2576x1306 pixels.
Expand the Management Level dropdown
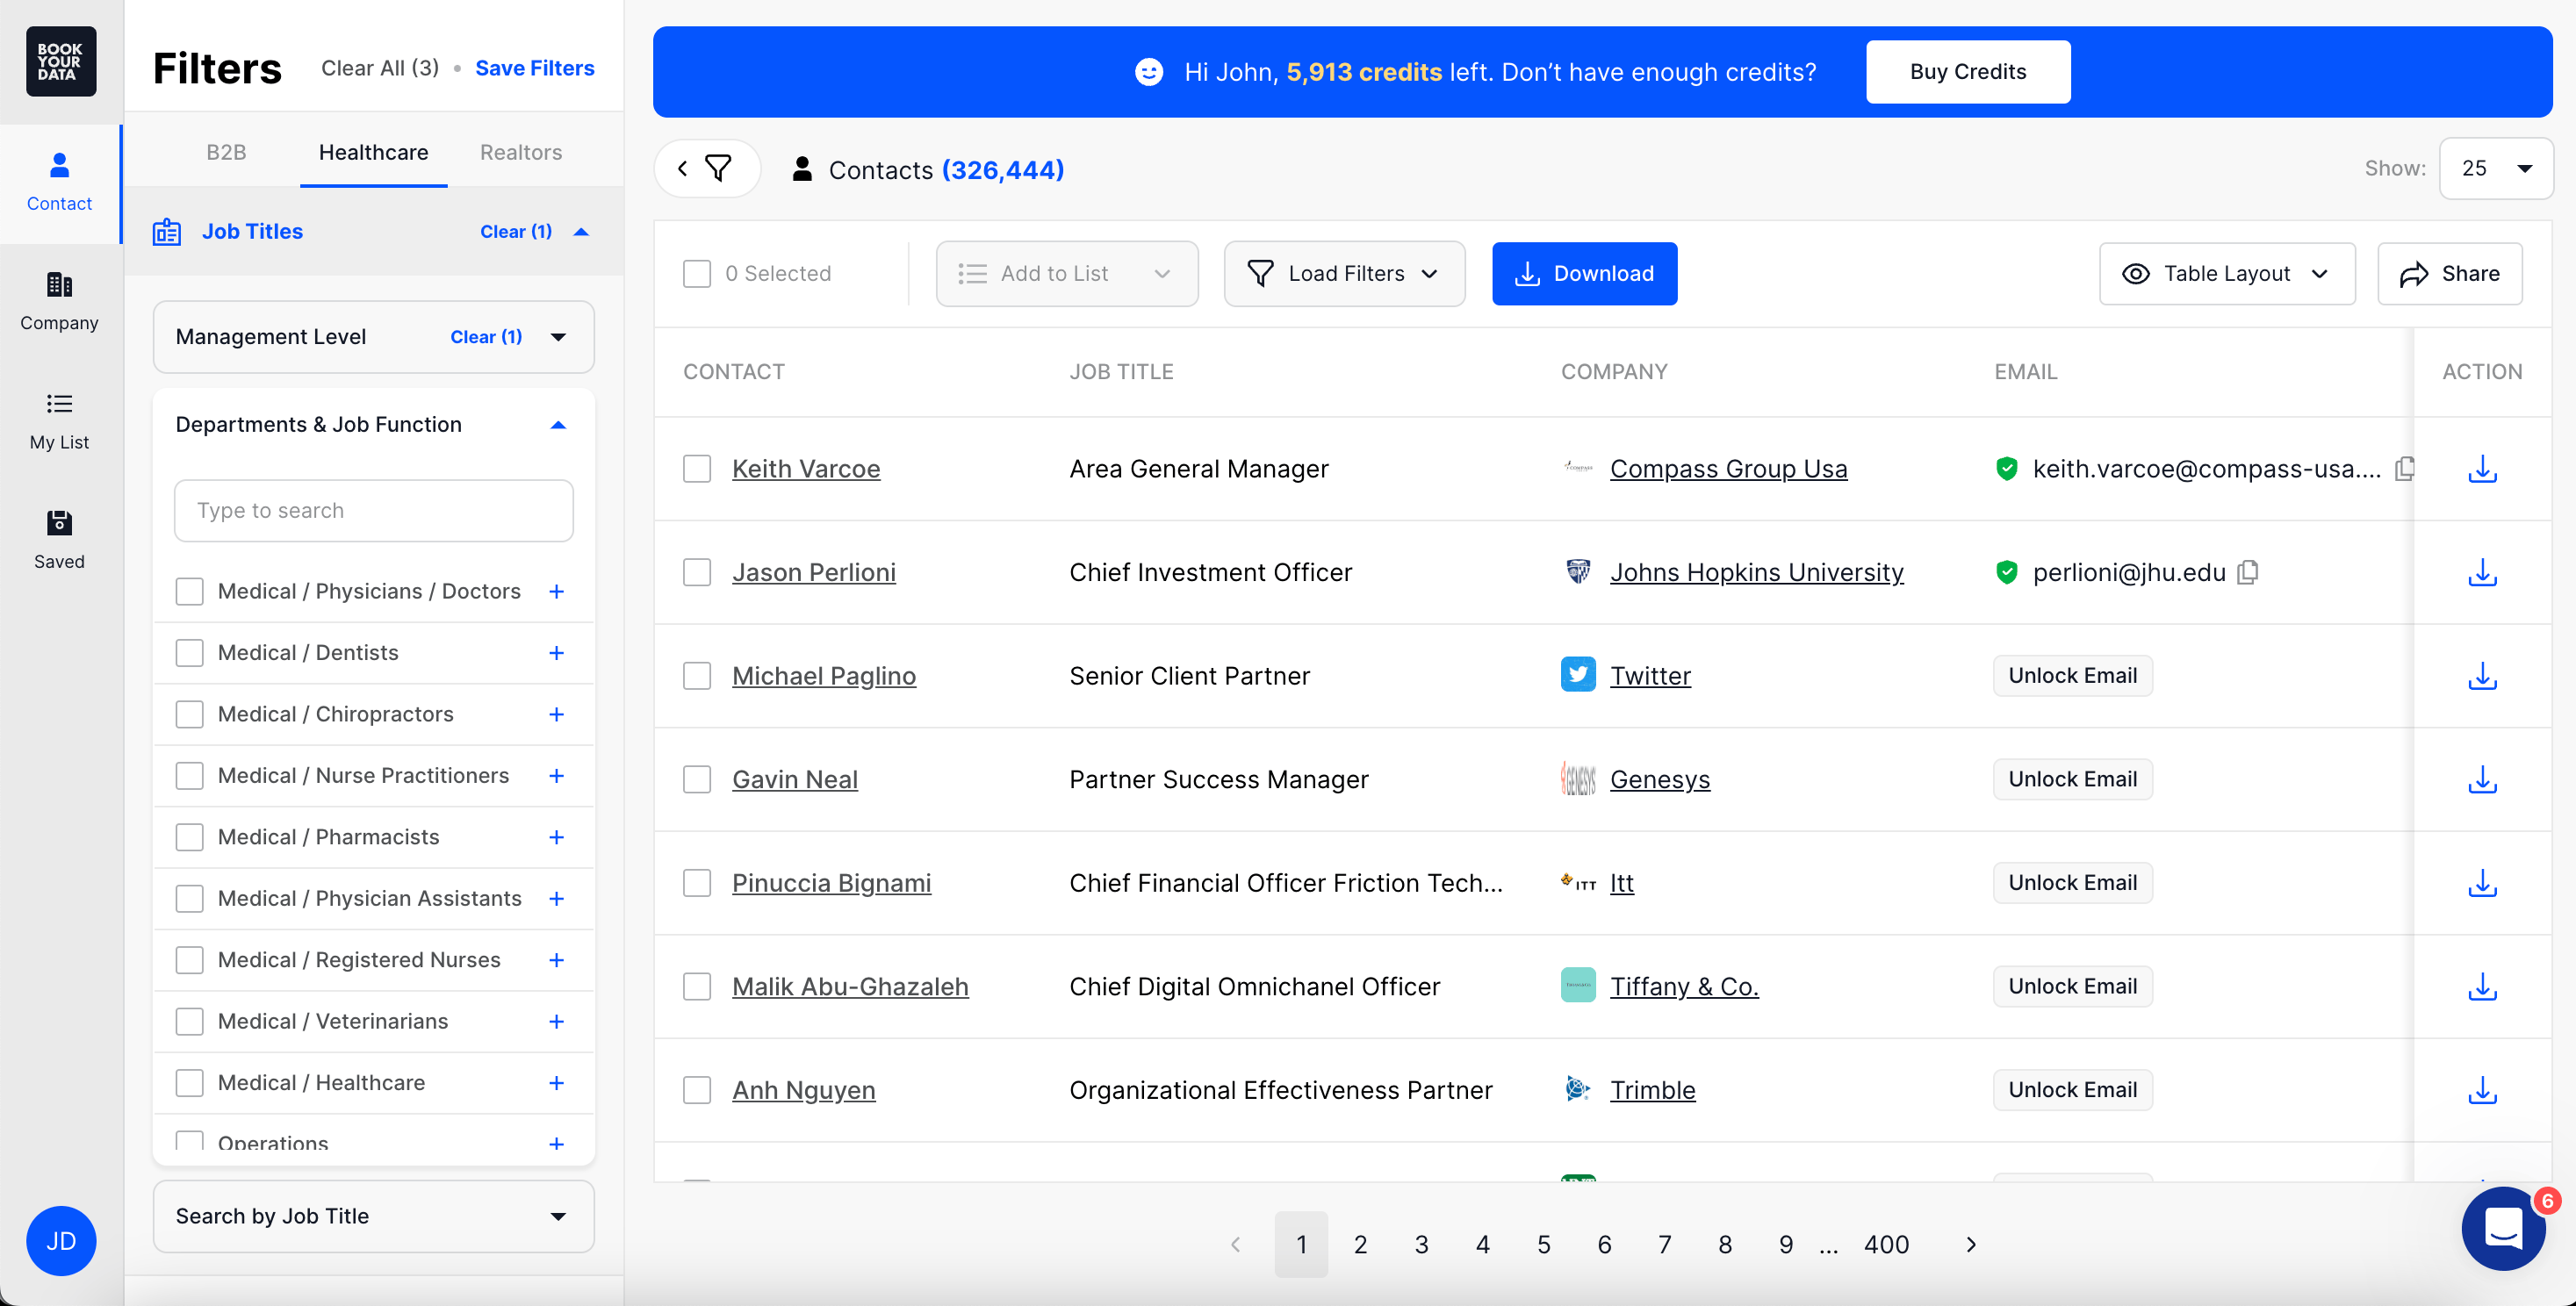(x=558, y=337)
